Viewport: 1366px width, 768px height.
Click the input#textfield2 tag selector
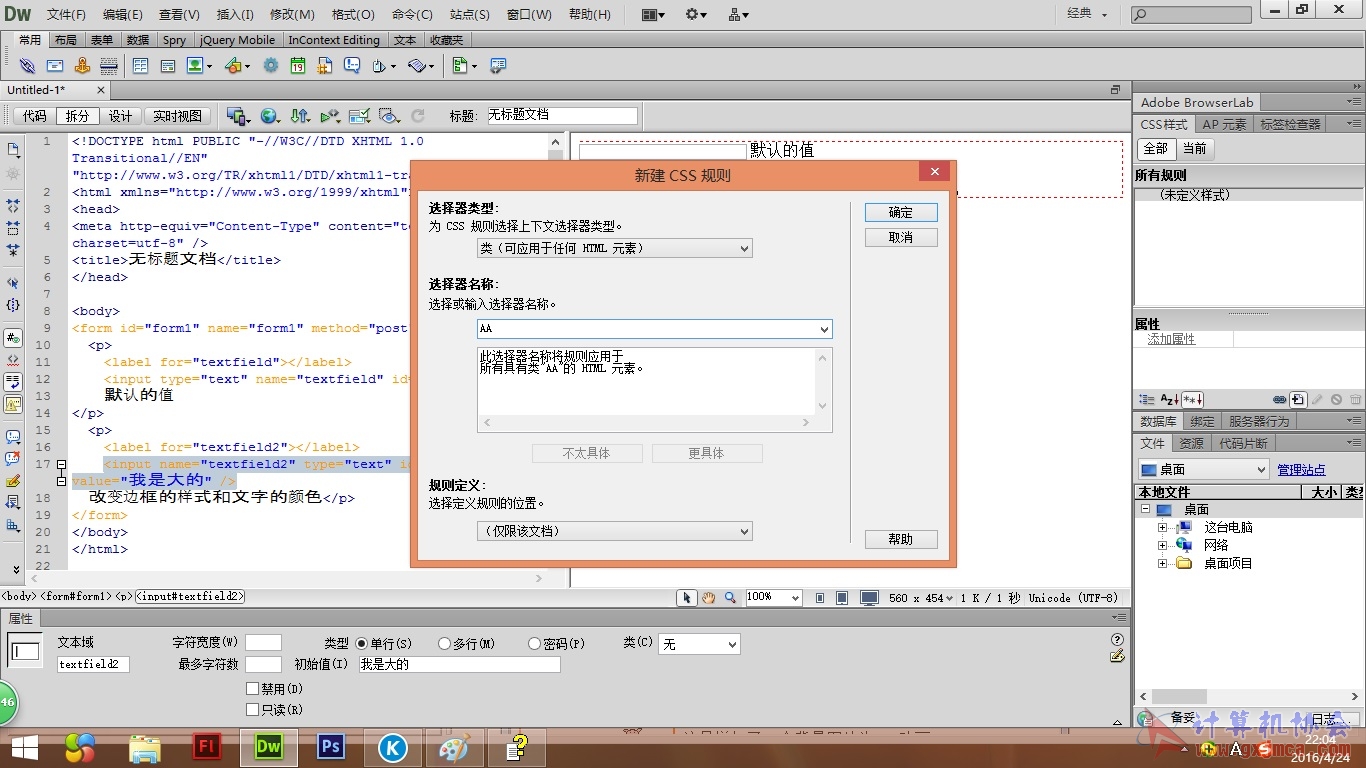point(190,596)
